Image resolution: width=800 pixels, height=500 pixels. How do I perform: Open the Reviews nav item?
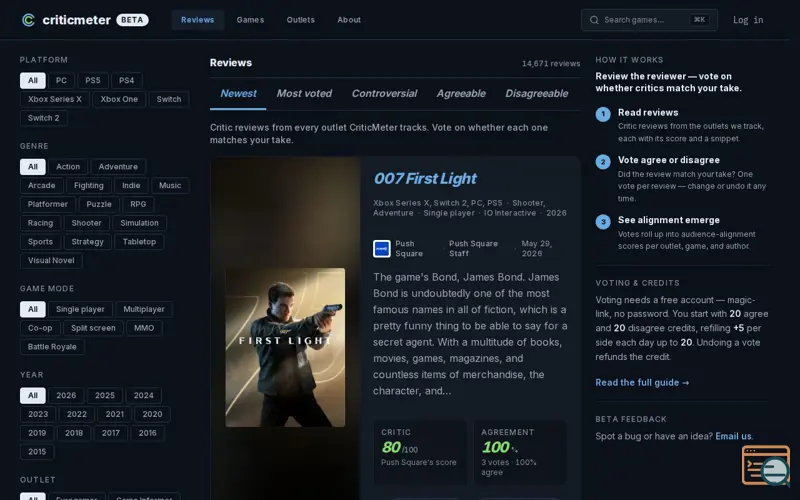click(197, 20)
